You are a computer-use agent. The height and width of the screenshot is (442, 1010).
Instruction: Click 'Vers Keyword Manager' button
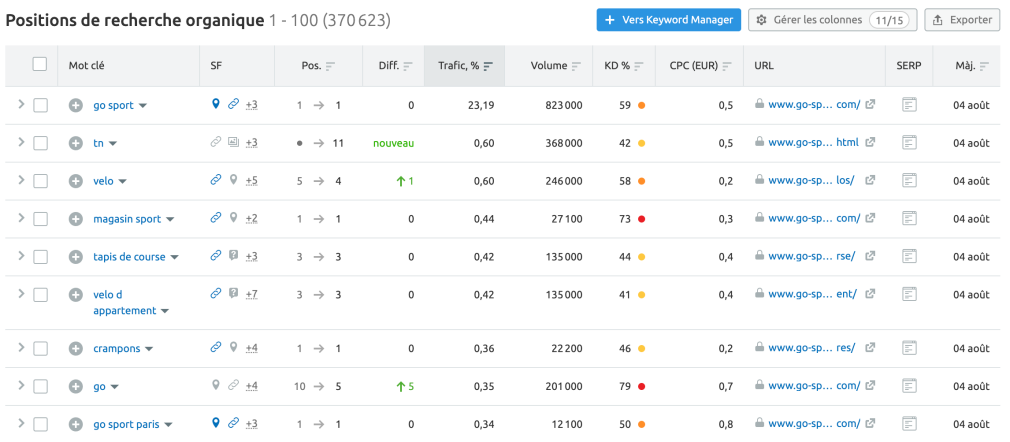point(669,20)
